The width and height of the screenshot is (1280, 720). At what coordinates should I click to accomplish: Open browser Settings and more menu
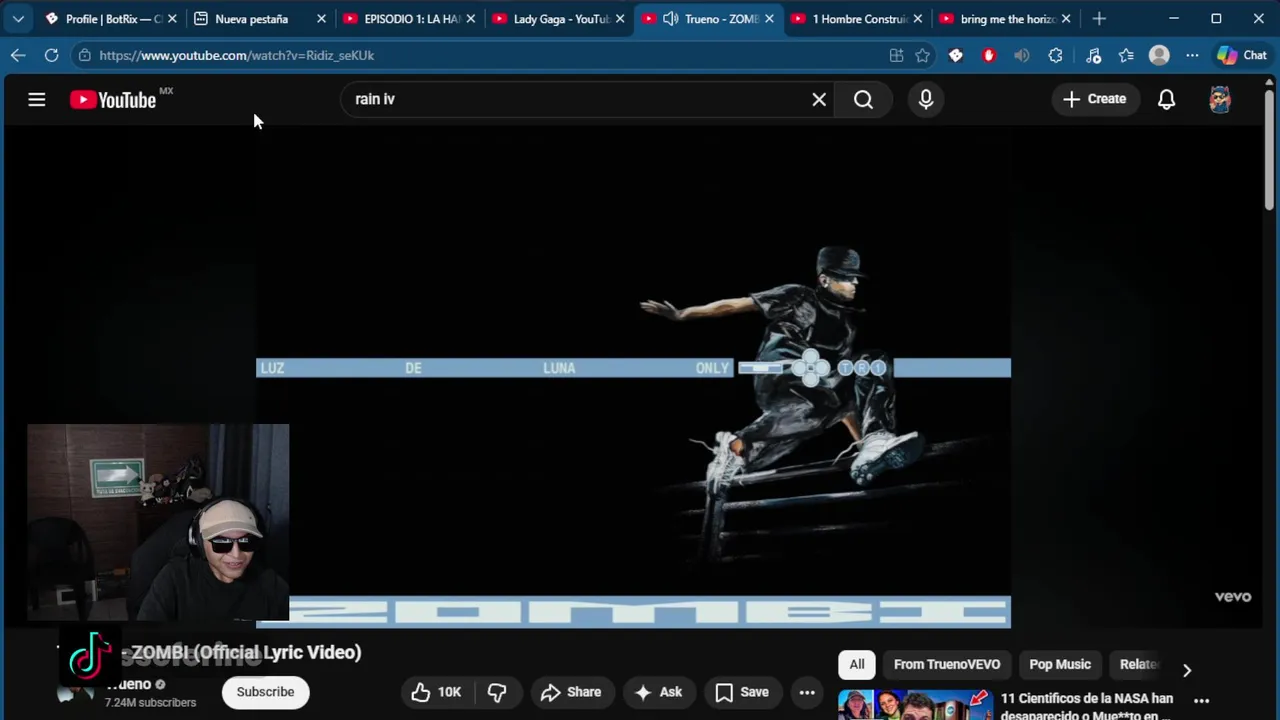click(1192, 55)
